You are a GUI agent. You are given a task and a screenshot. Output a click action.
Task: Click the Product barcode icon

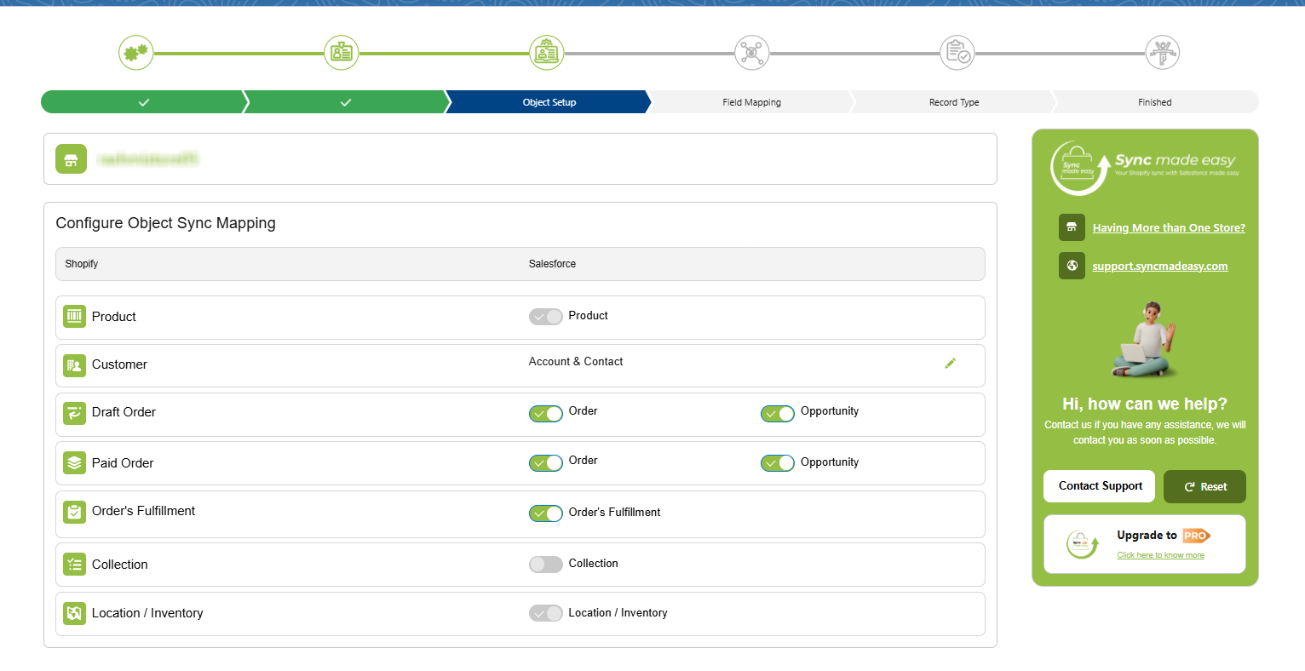click(x=74, y=317)
